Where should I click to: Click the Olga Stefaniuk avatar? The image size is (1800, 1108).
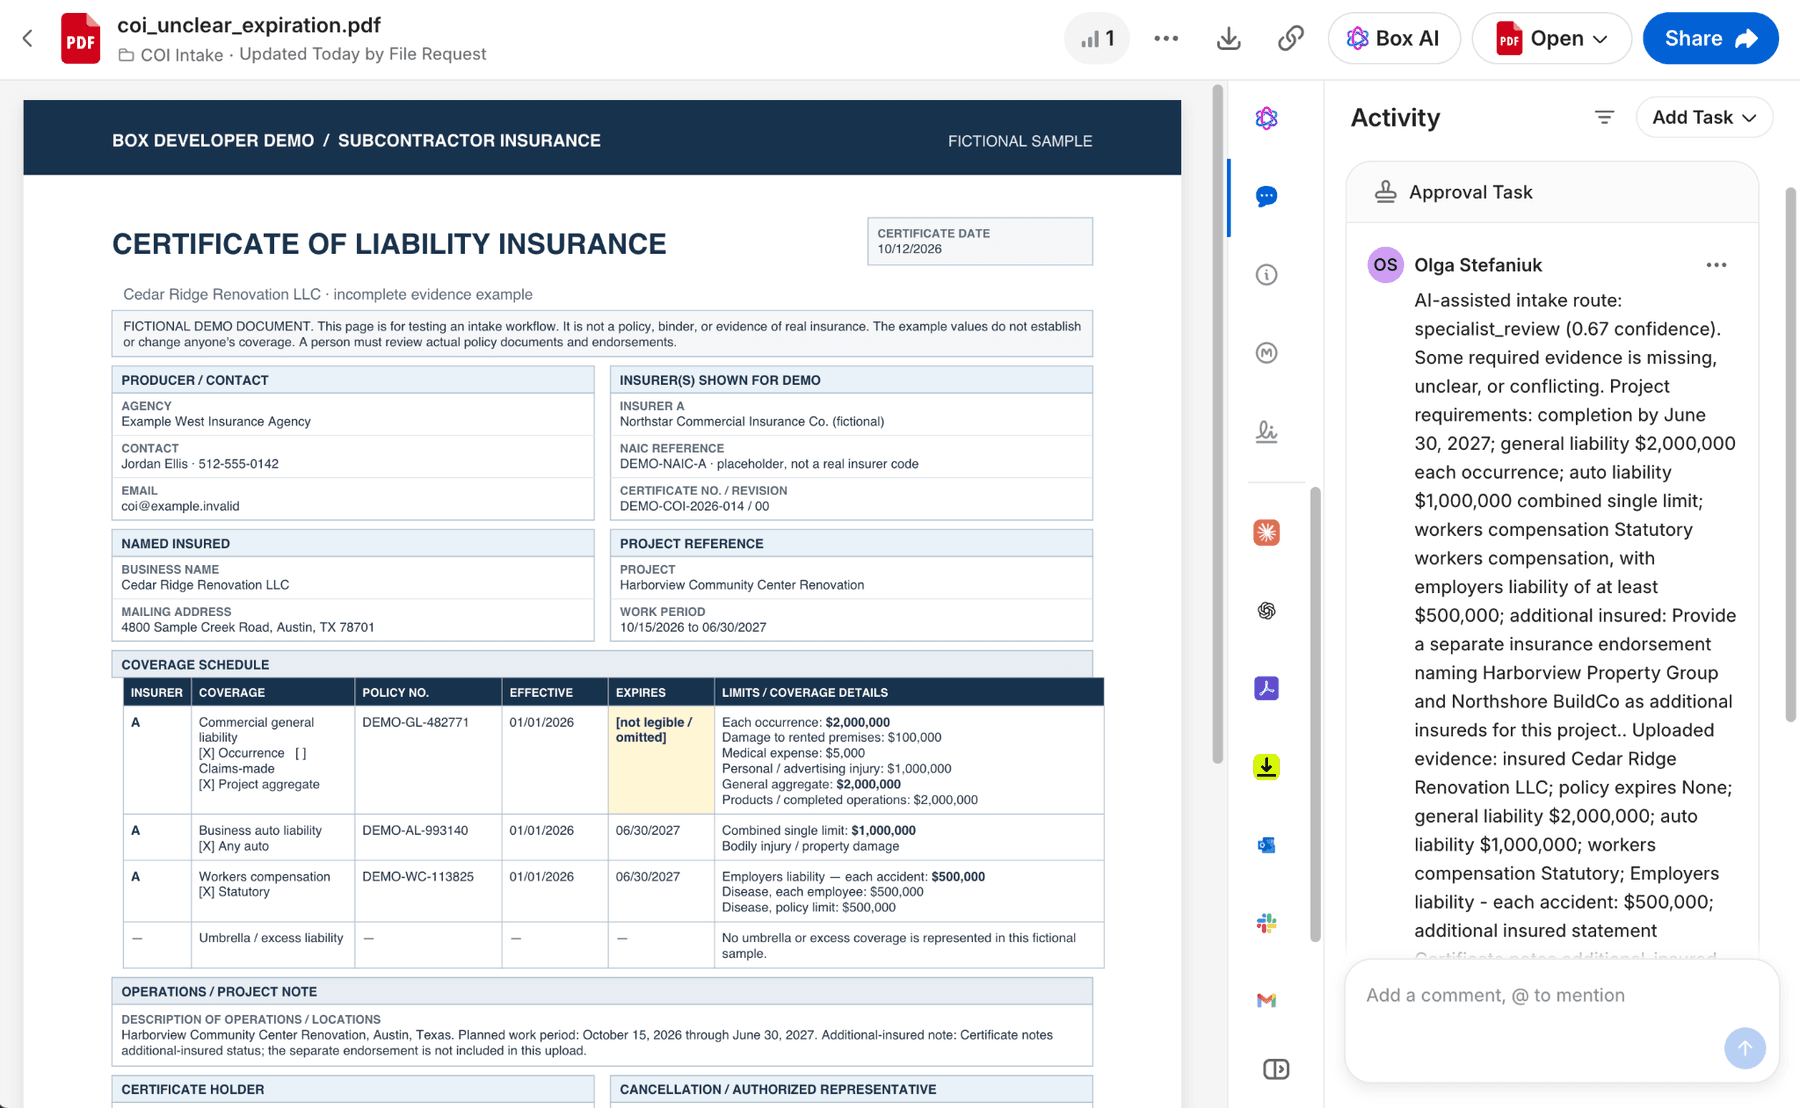click(1385, 265)
